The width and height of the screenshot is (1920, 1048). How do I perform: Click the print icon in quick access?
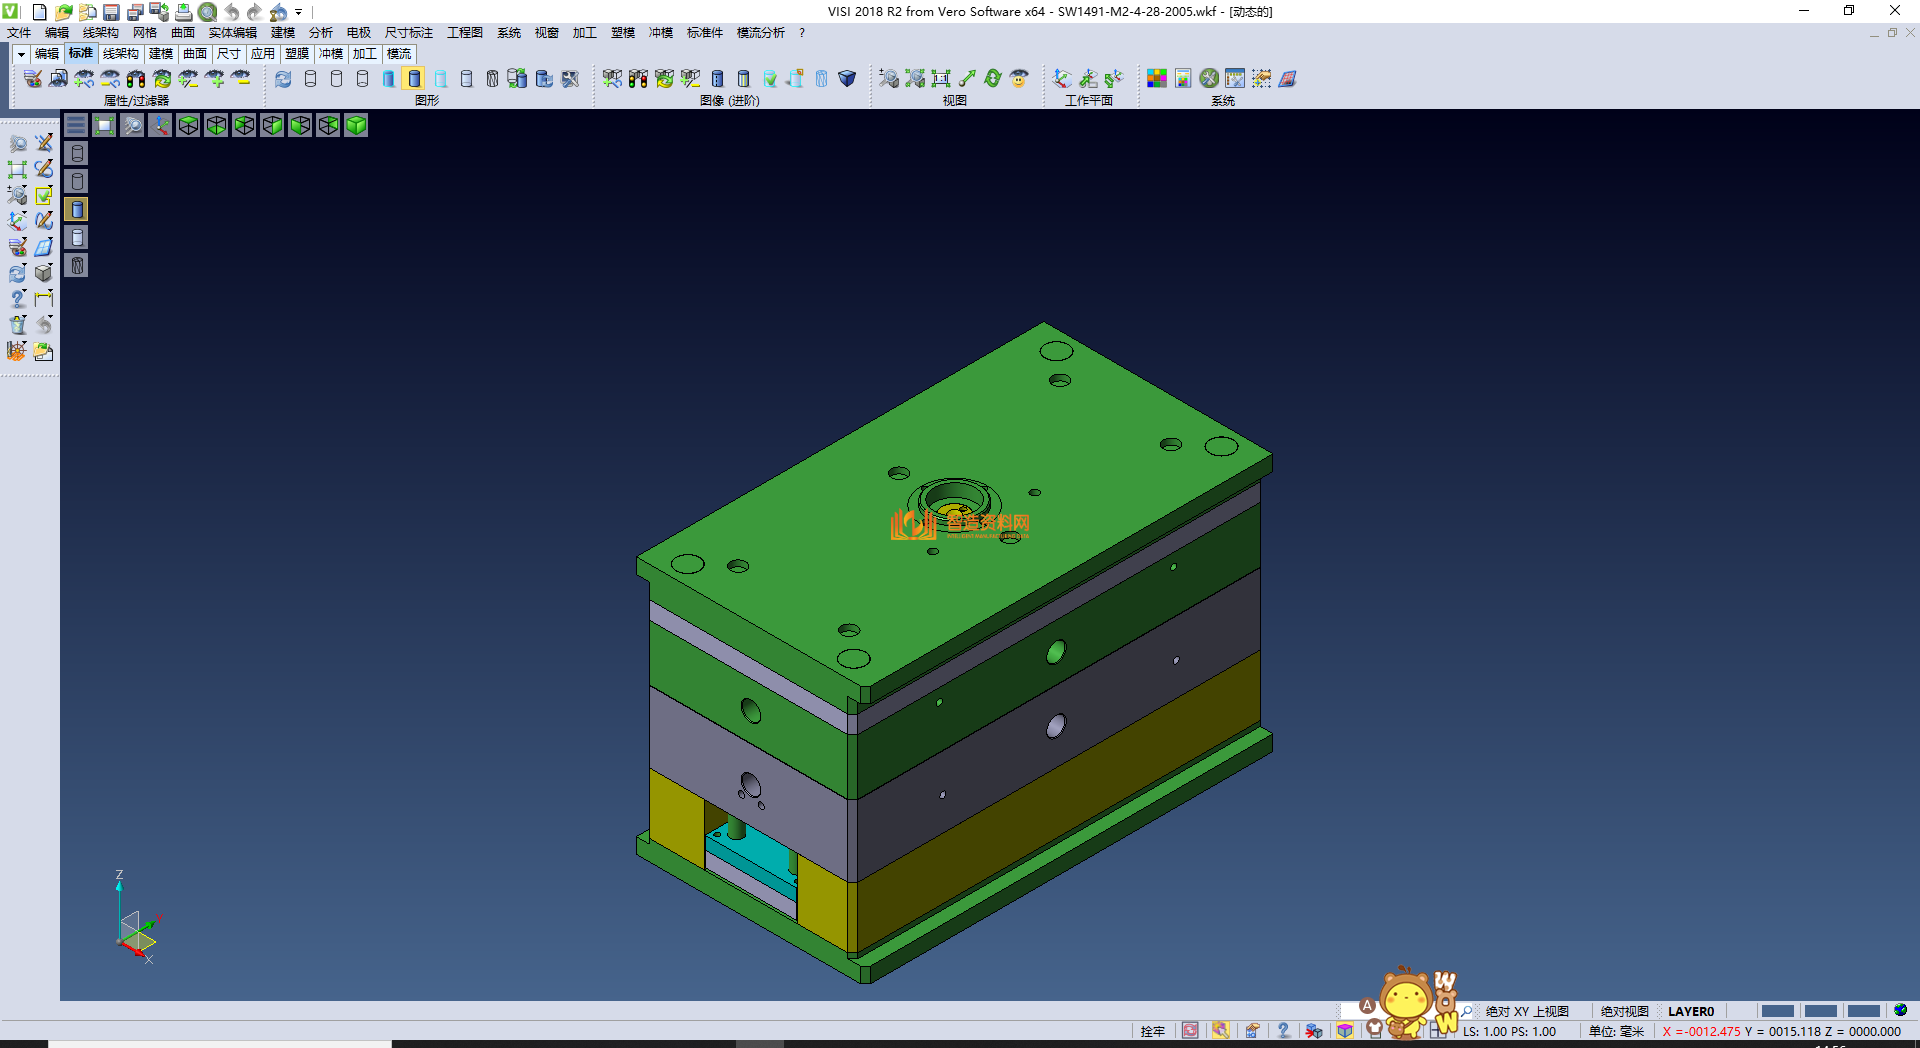coord(183,12)
